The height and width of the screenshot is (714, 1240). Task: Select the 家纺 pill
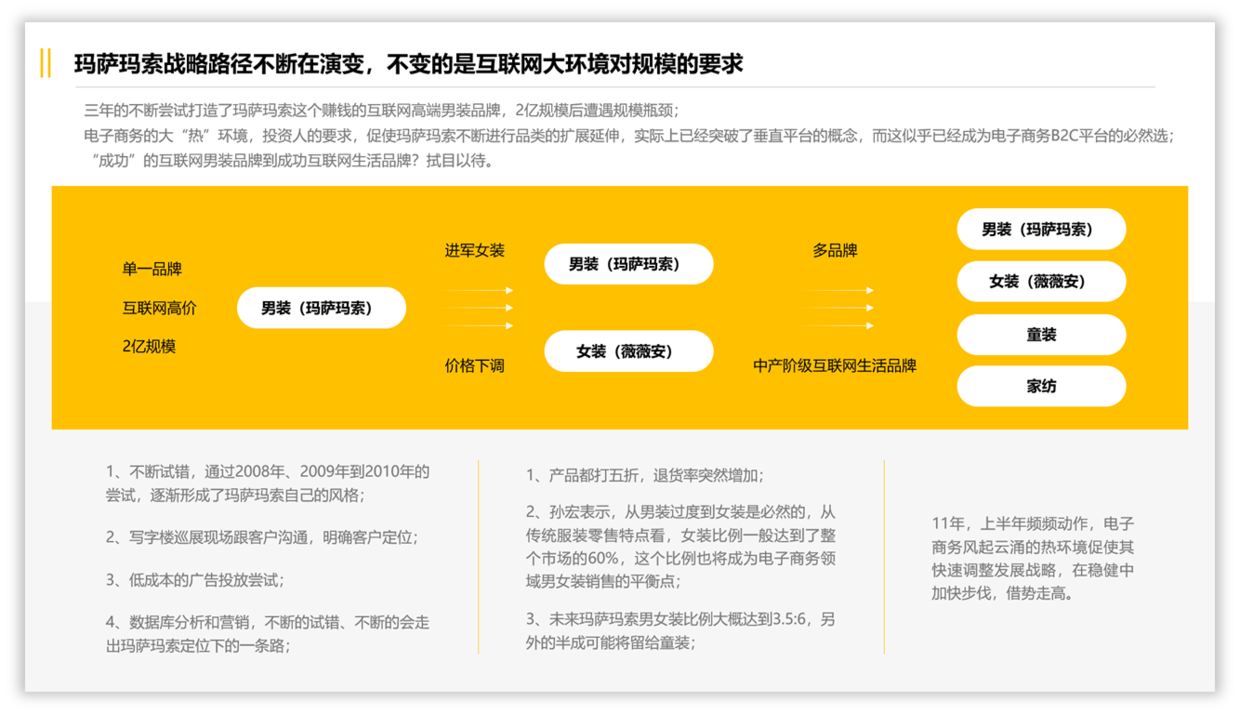click(x=1042, y=387)
